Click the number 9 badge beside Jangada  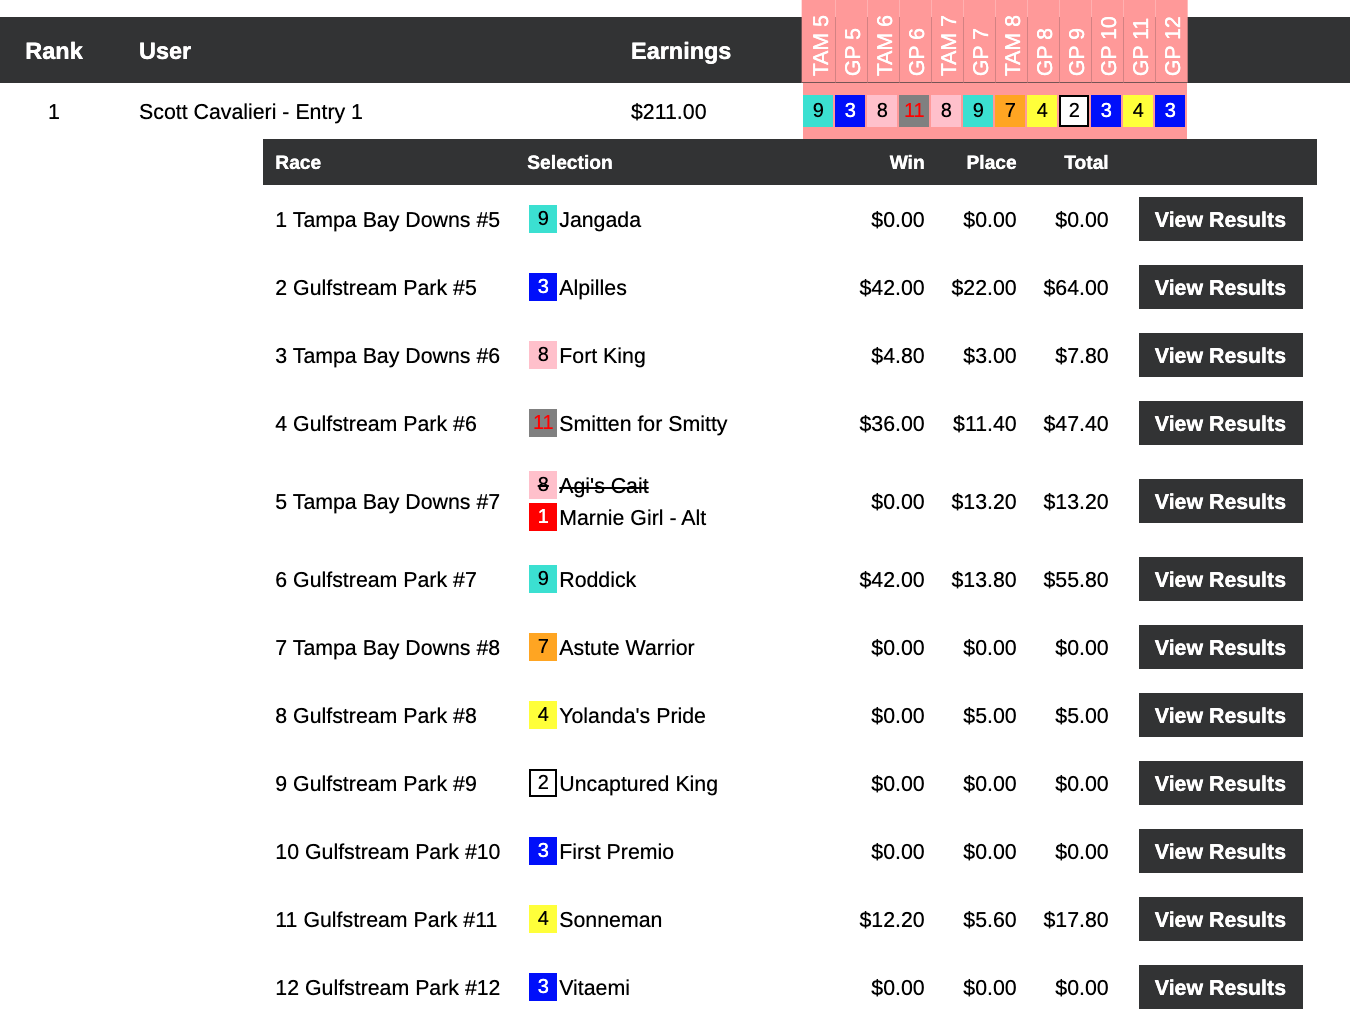[x=542, y=219]
